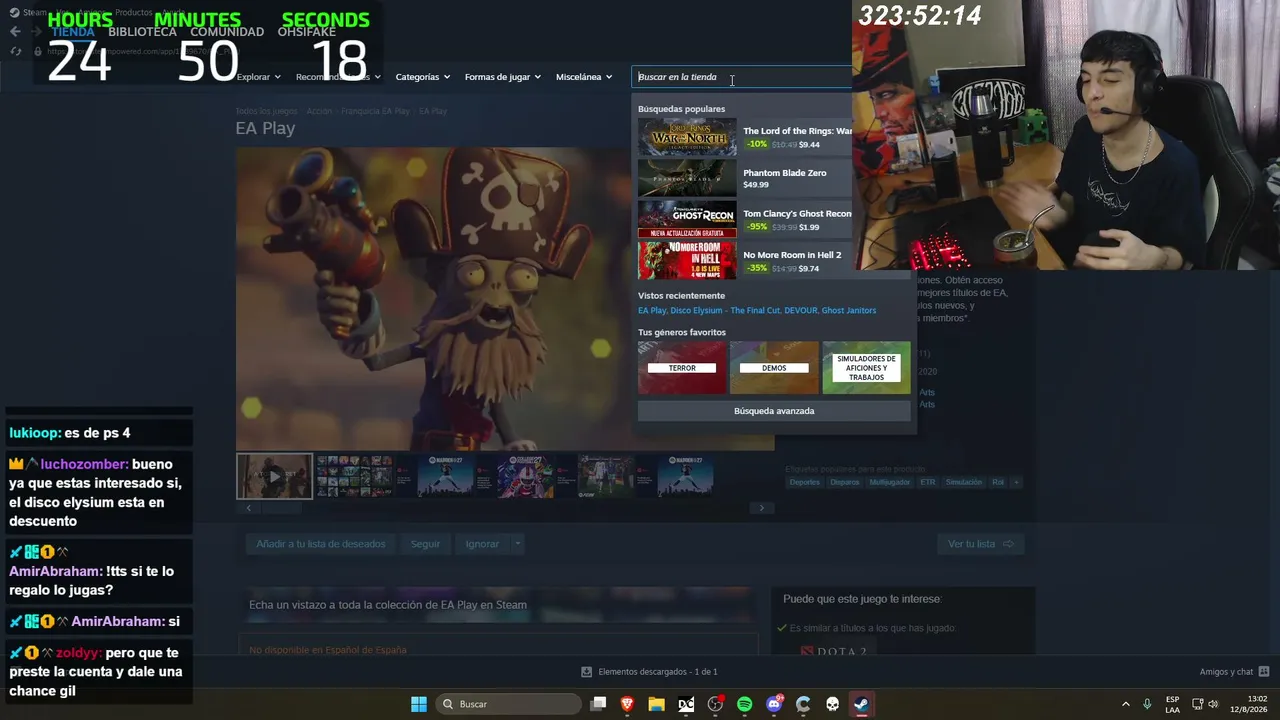Open the DC app icon in taskbar
This screenshot has width=1280, height=720.
coord(686,704)
